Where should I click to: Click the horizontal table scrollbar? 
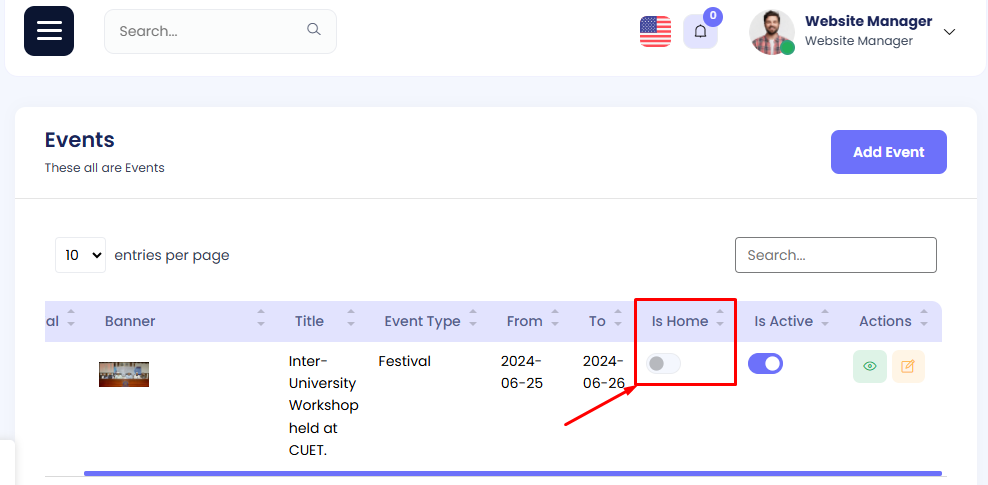click(512, 473)
